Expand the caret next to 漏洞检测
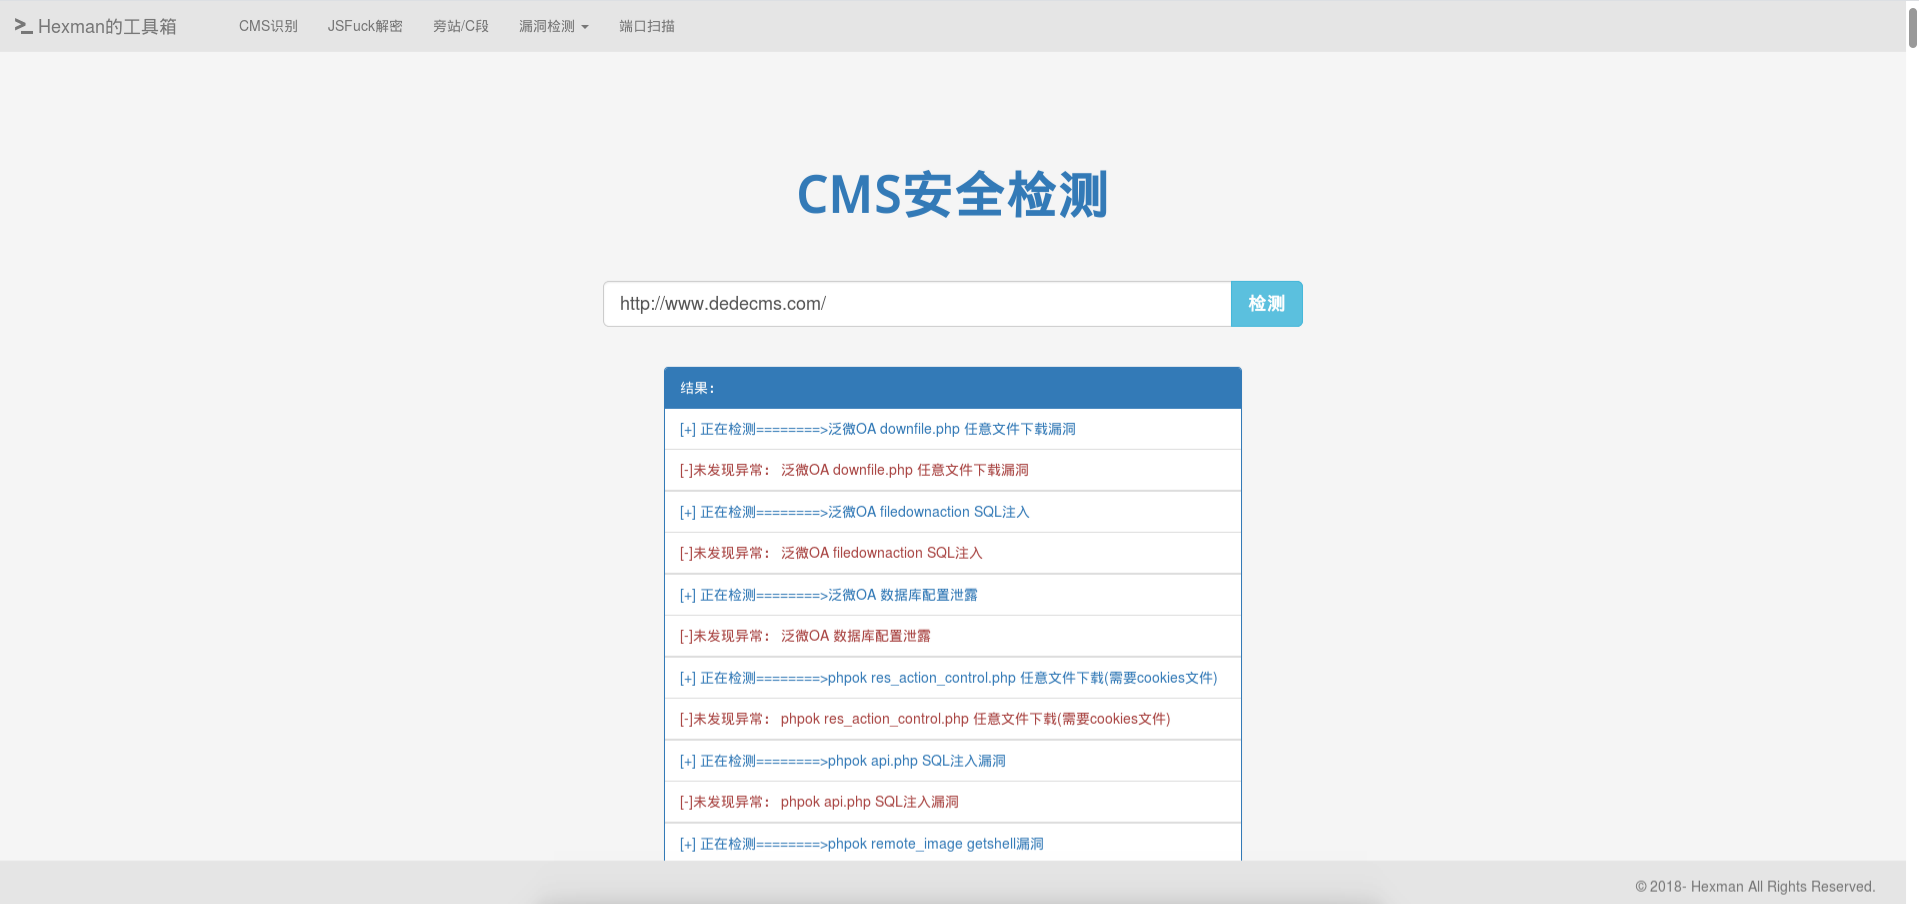1919x904 pixels. pyautogui.click(x=585, y=27)
